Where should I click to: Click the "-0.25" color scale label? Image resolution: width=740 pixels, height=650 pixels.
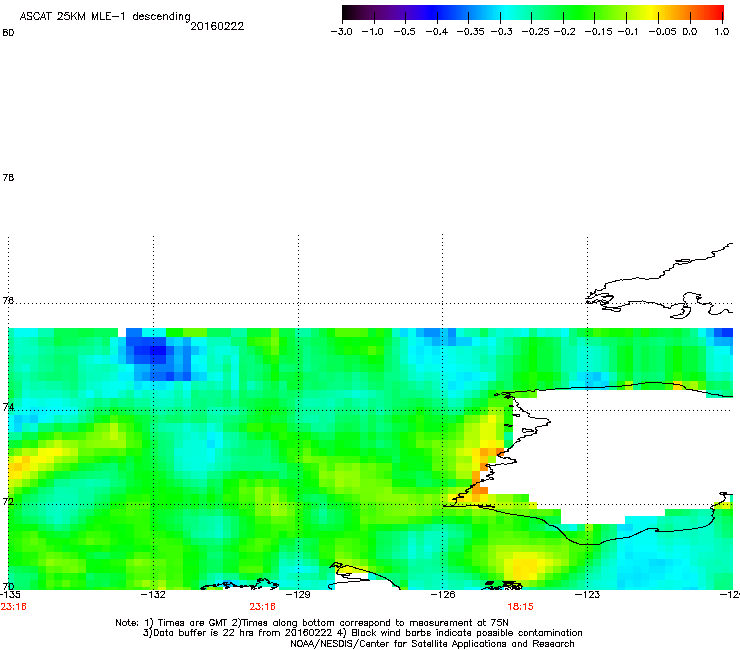coord(536,32)
